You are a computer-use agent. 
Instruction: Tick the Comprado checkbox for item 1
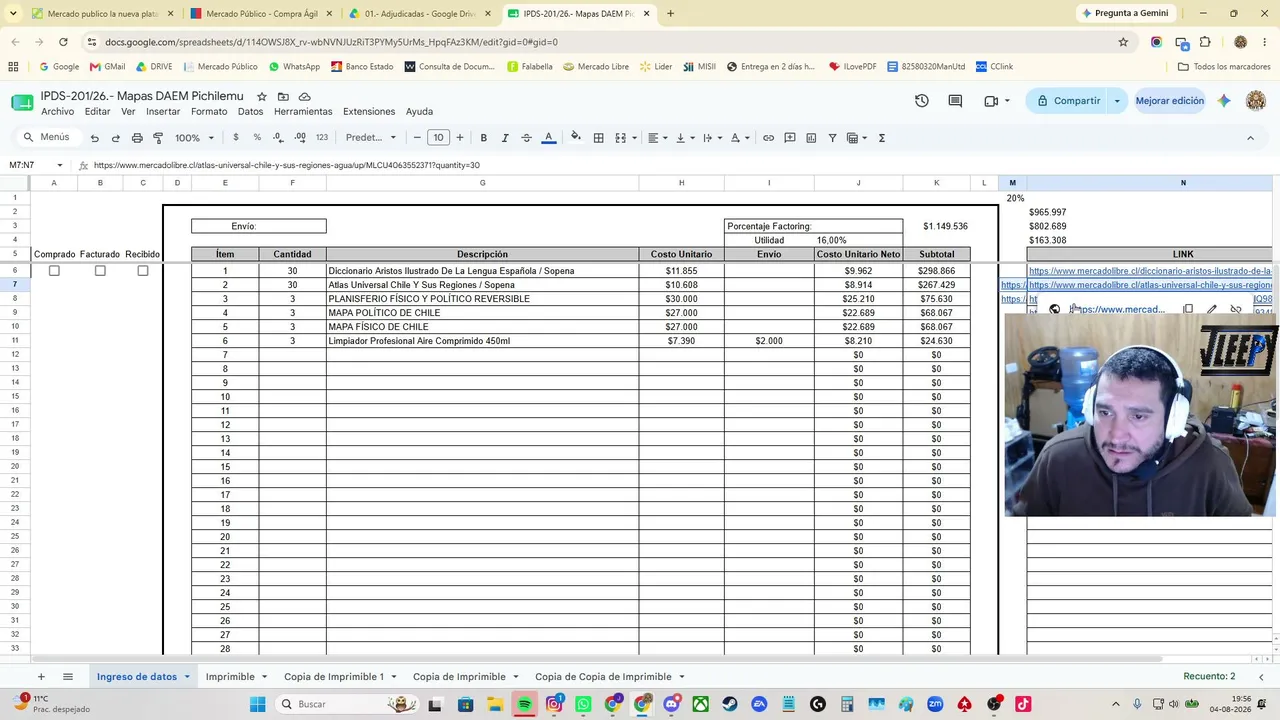(54, 271)
